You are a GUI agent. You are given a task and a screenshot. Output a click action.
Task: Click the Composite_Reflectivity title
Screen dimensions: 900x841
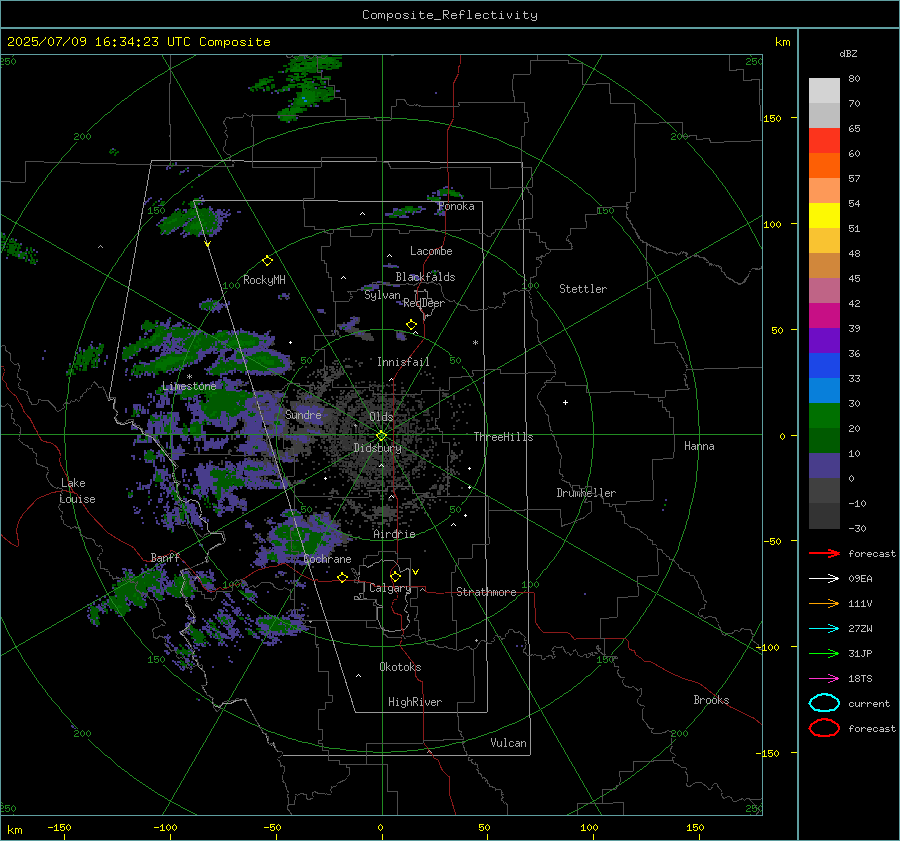pyautogui.click(x=450, y=15)
